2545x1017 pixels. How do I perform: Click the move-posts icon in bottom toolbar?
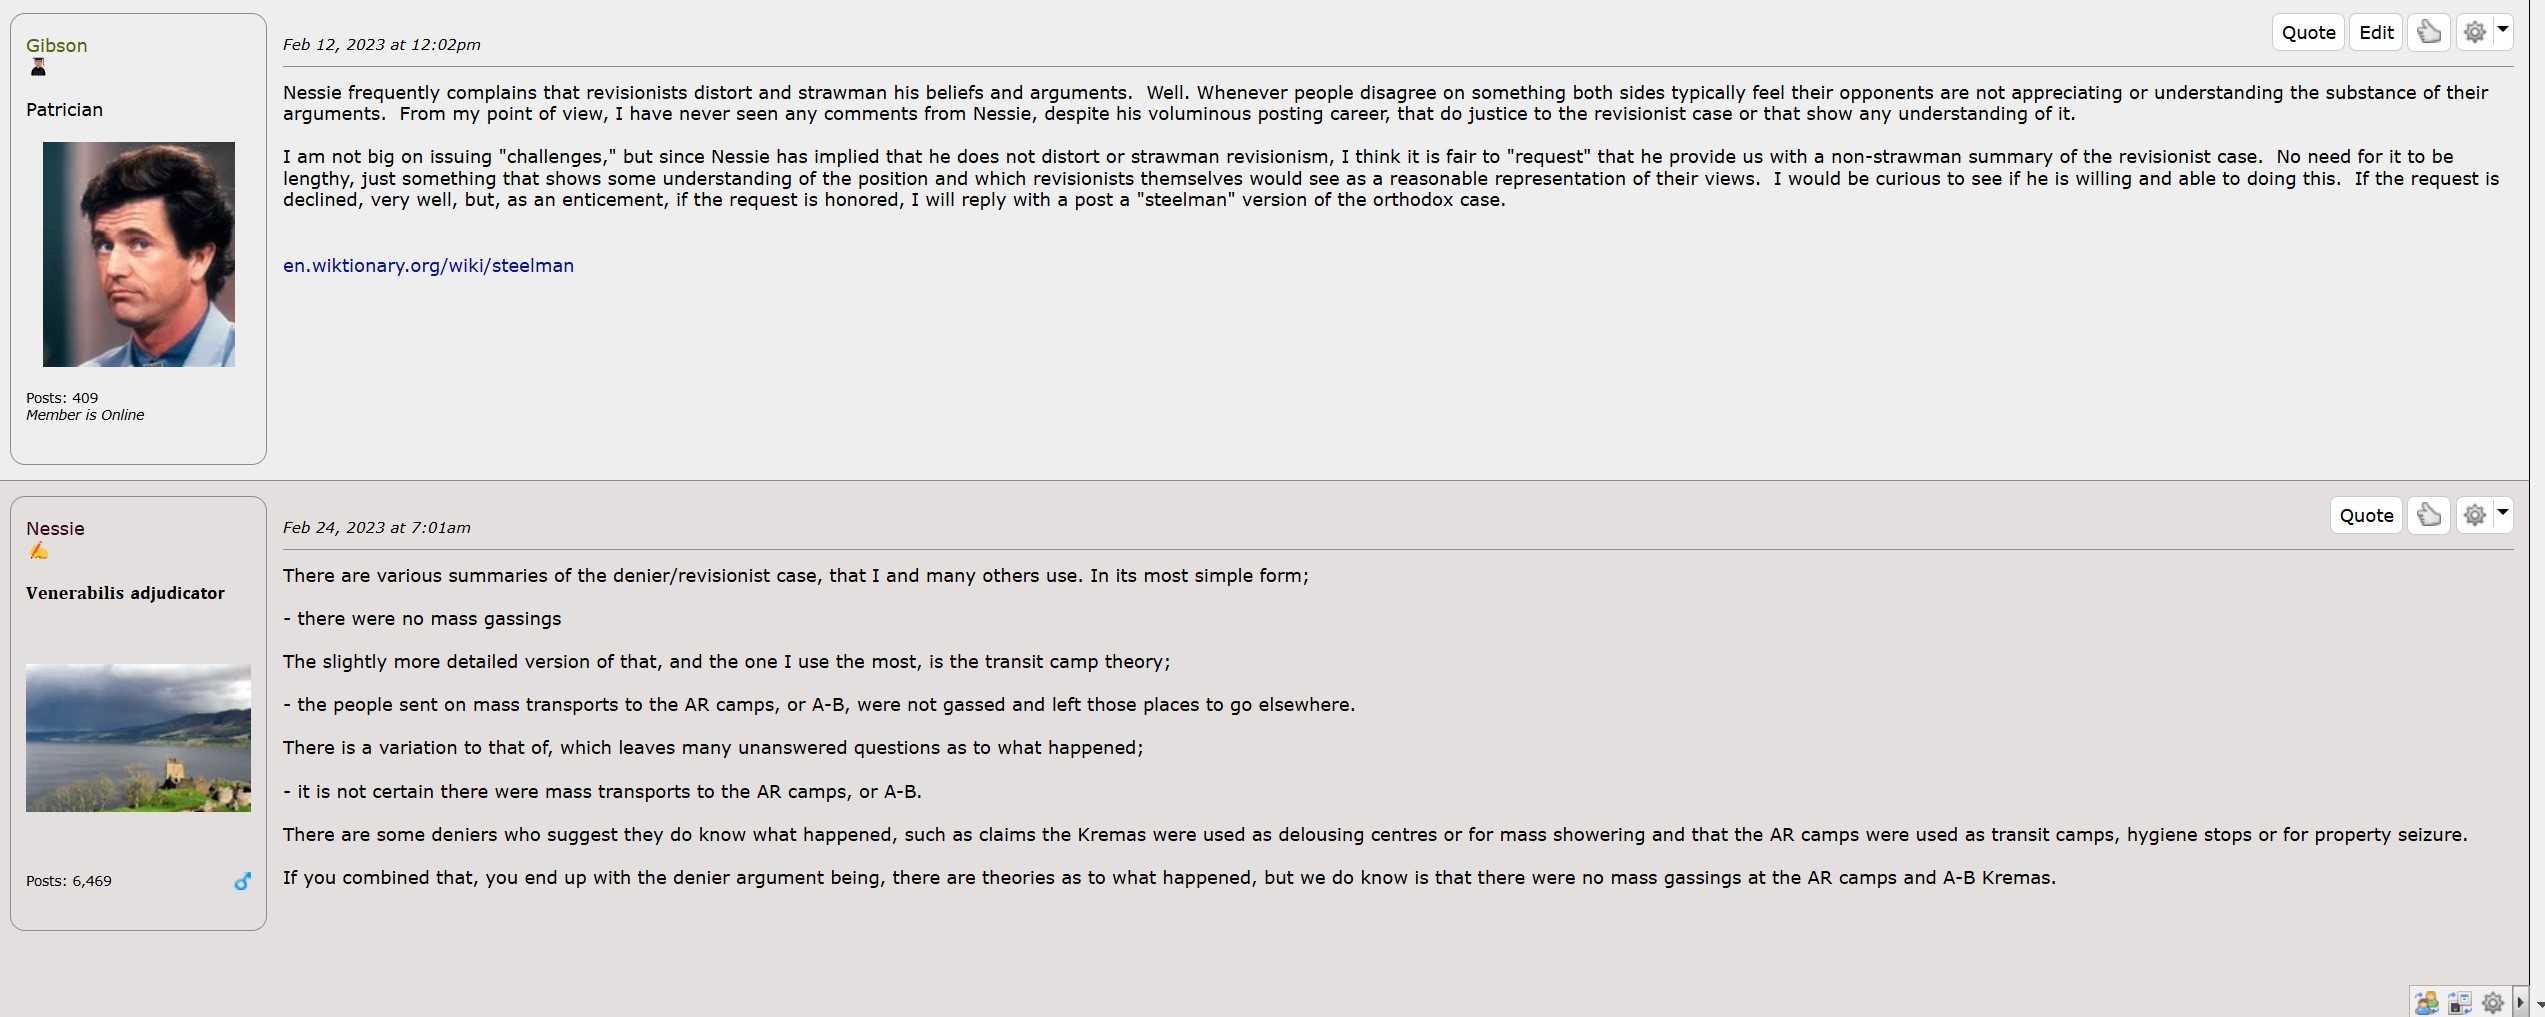click(x=2460, y=1003)
